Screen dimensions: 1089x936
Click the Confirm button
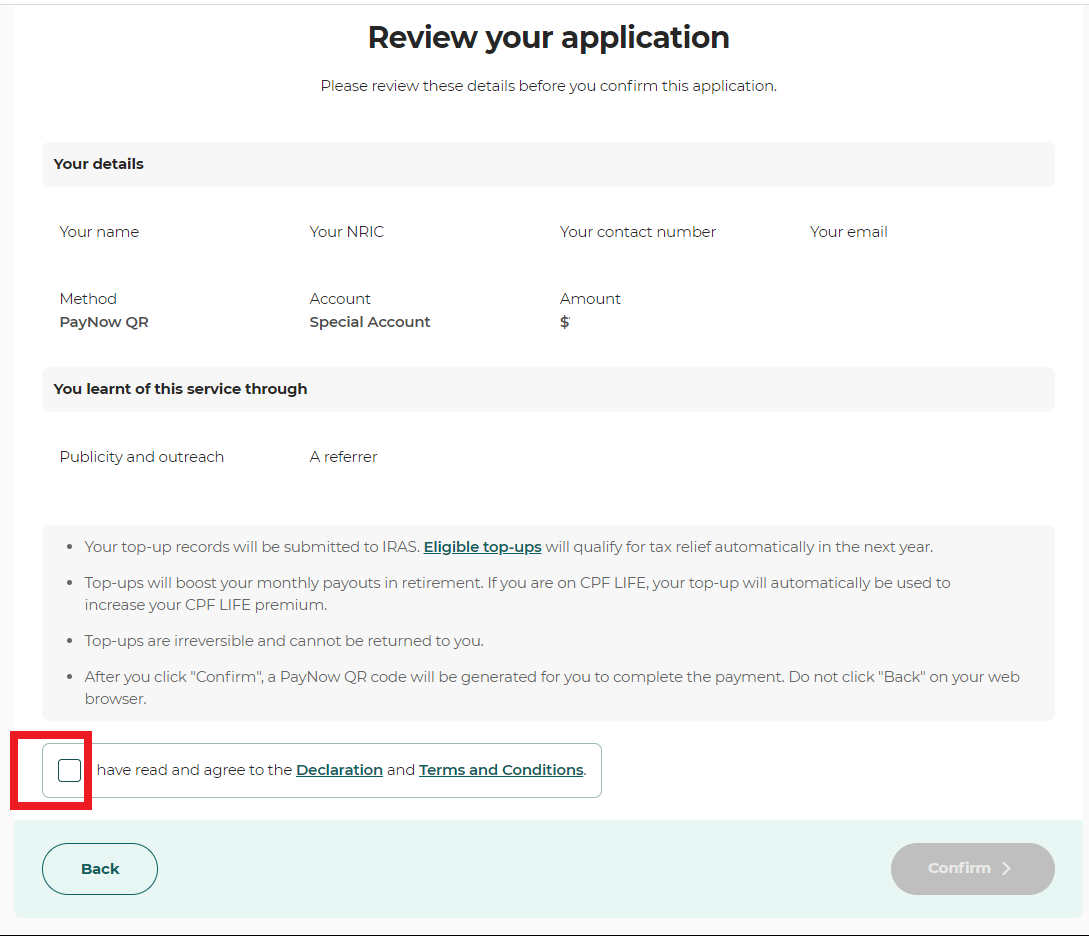point(971,868)
